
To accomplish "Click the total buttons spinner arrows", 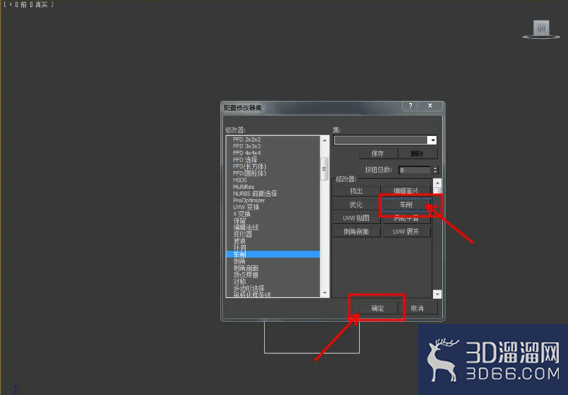I will pyautogui.click(x=435, y=170).
